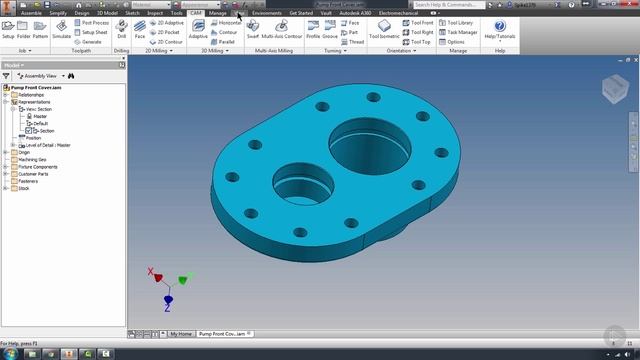Select turning Part operation
640x360 pixels.
click(x=349, y=32)
